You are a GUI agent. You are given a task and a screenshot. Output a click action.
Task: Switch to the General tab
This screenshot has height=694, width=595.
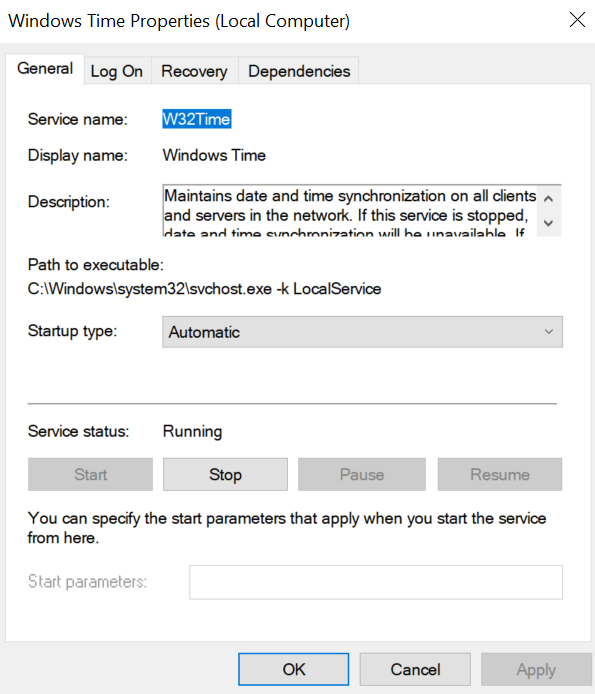45,69
